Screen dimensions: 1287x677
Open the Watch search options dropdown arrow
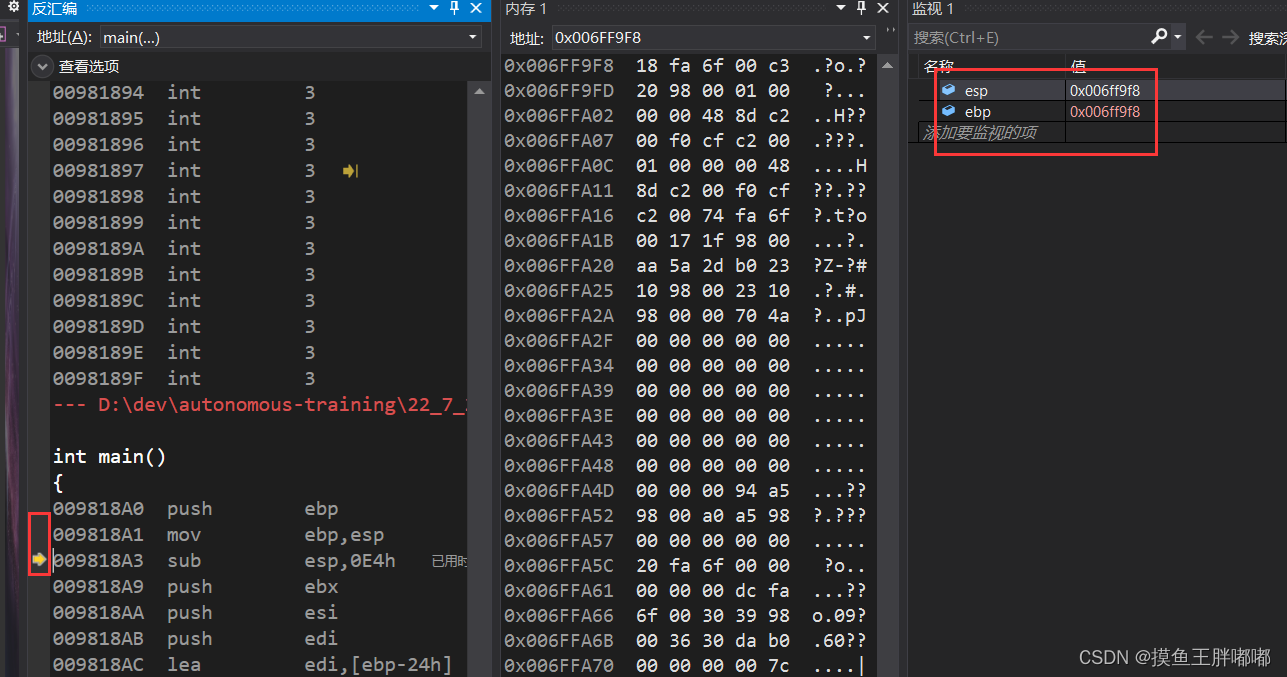pos(1178,37)
